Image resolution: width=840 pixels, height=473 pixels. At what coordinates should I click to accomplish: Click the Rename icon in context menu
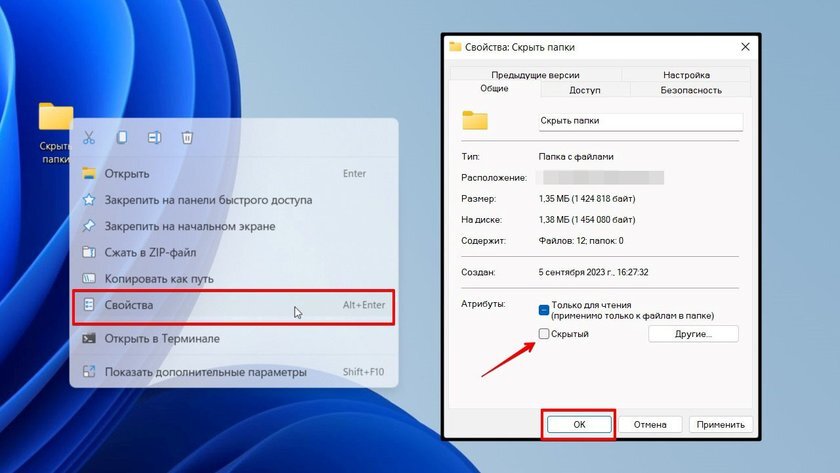154,138
